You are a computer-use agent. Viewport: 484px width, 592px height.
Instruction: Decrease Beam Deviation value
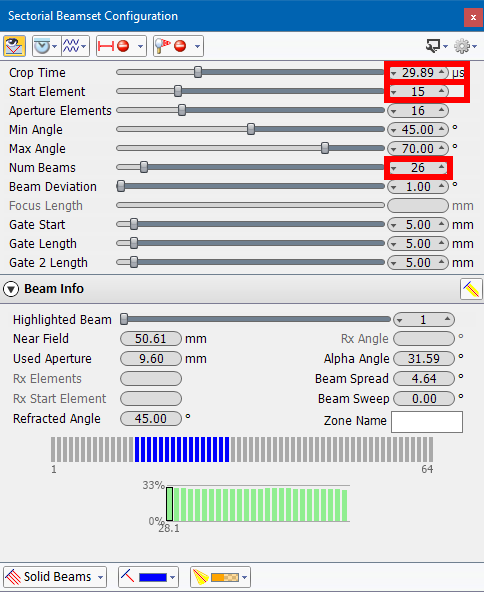394,187
